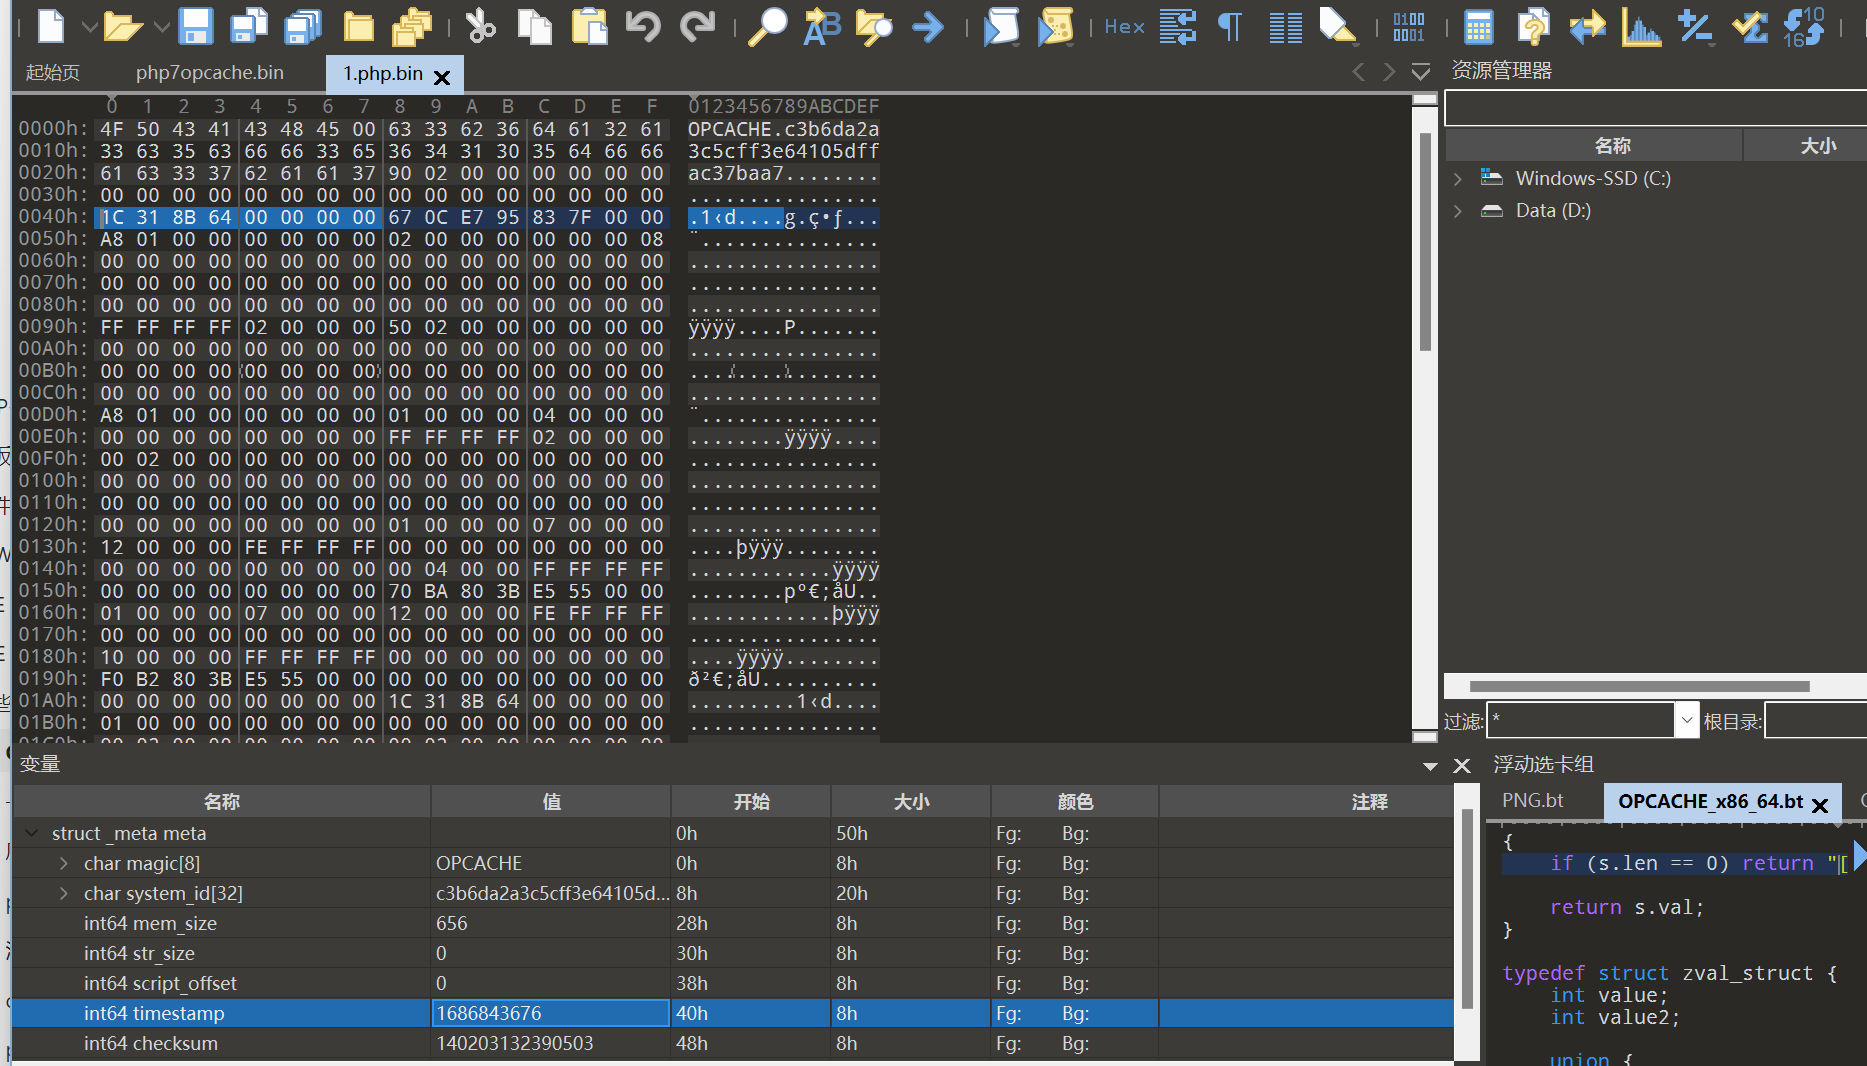Screen dimensions: 1867x1066
Task: Select the int64 checksum variable row
Action: (x=732, y=1043)
